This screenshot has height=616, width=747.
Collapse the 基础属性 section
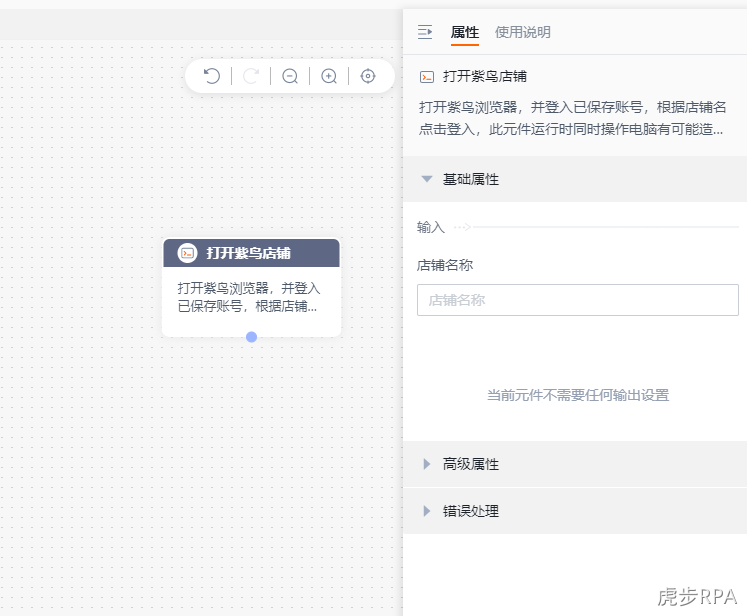(426, 179)
